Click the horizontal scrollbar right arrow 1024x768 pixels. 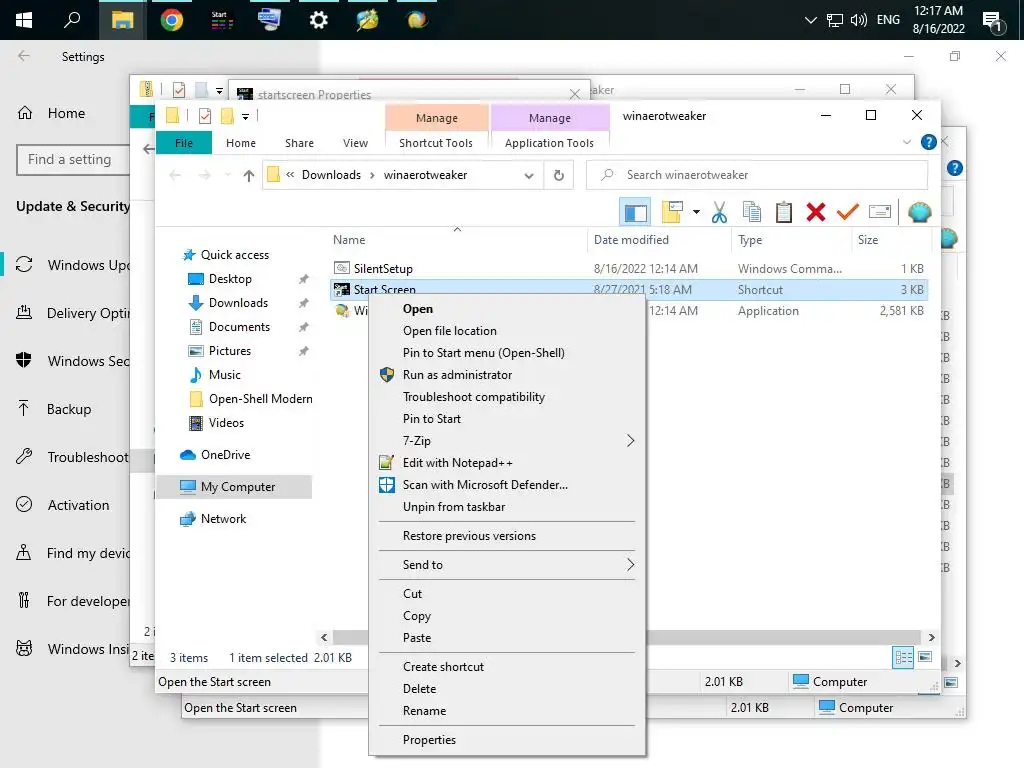point(931,637)
